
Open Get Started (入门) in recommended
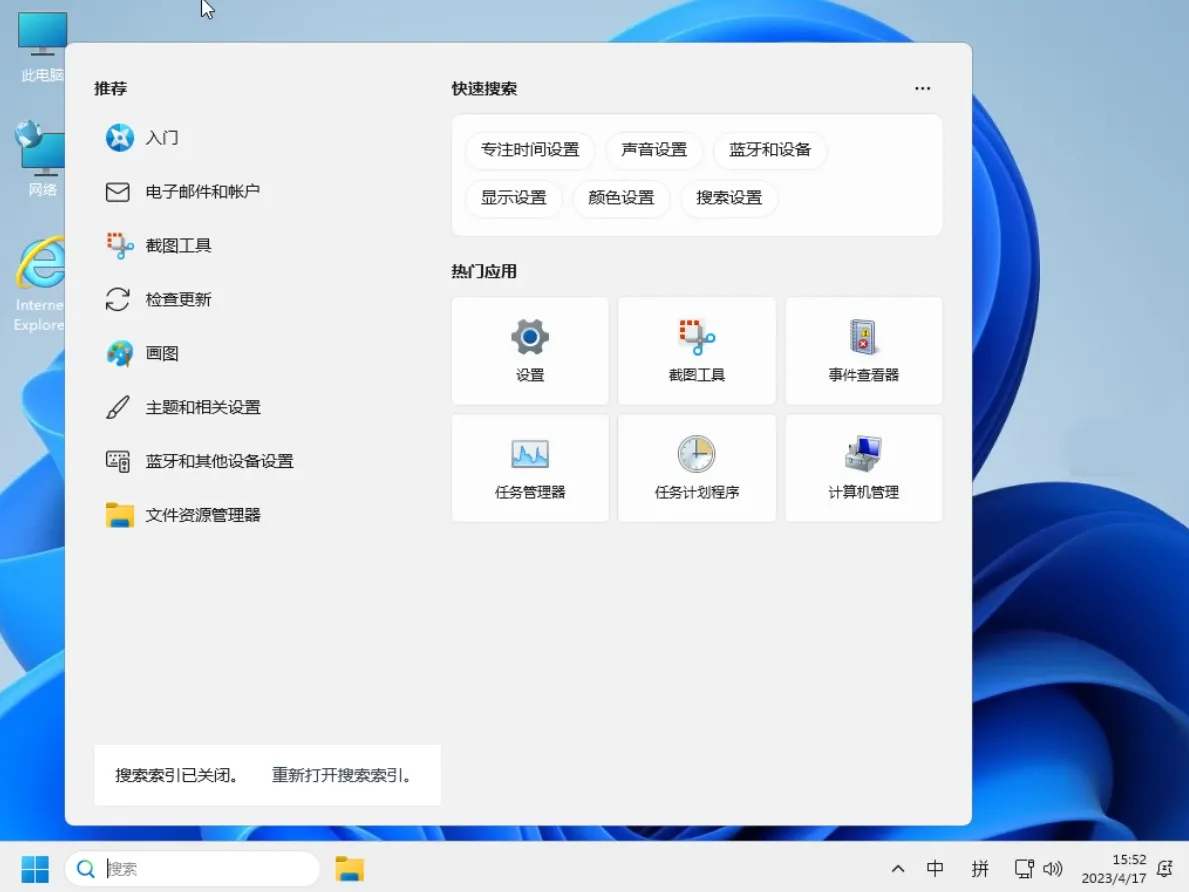[160, 138]
